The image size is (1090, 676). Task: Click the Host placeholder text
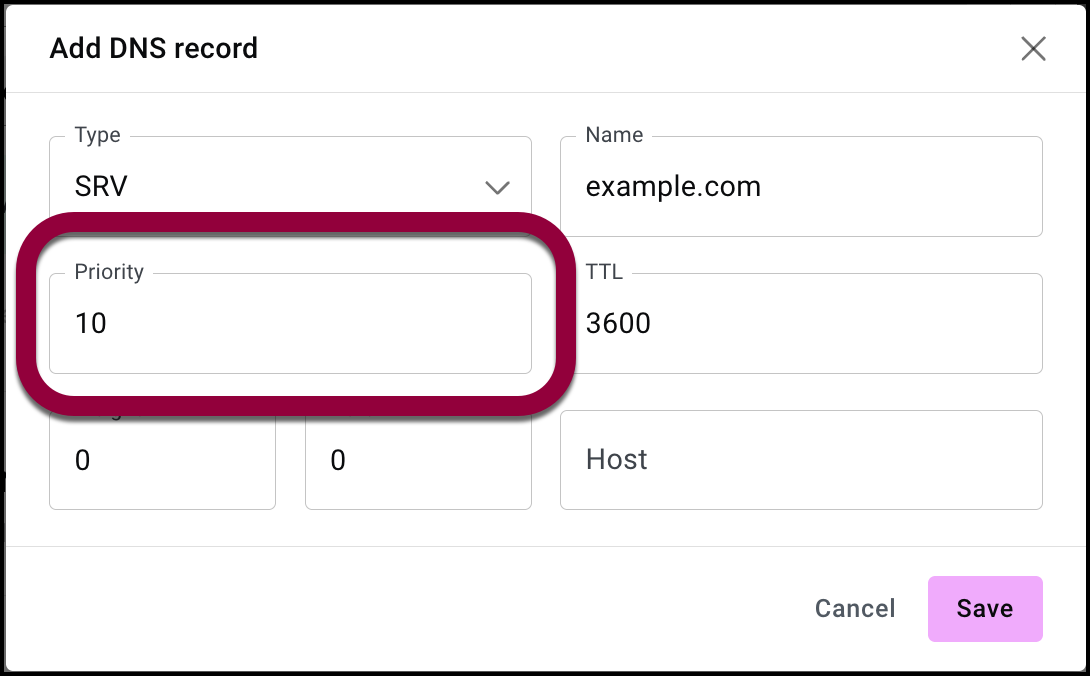pyautogui.click(x=617, y=460)
